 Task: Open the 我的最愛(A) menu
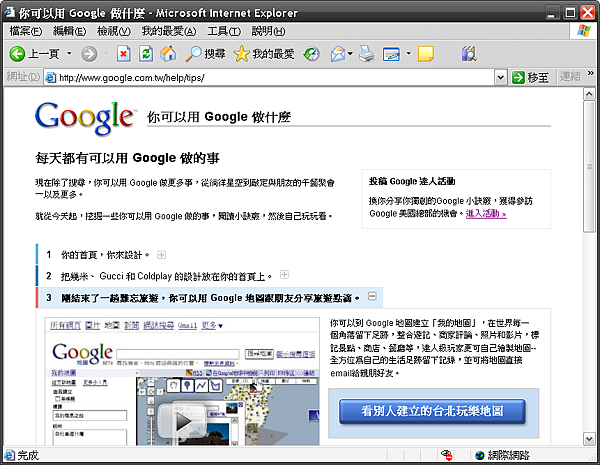pyautogui.click(x=169, y=31)
